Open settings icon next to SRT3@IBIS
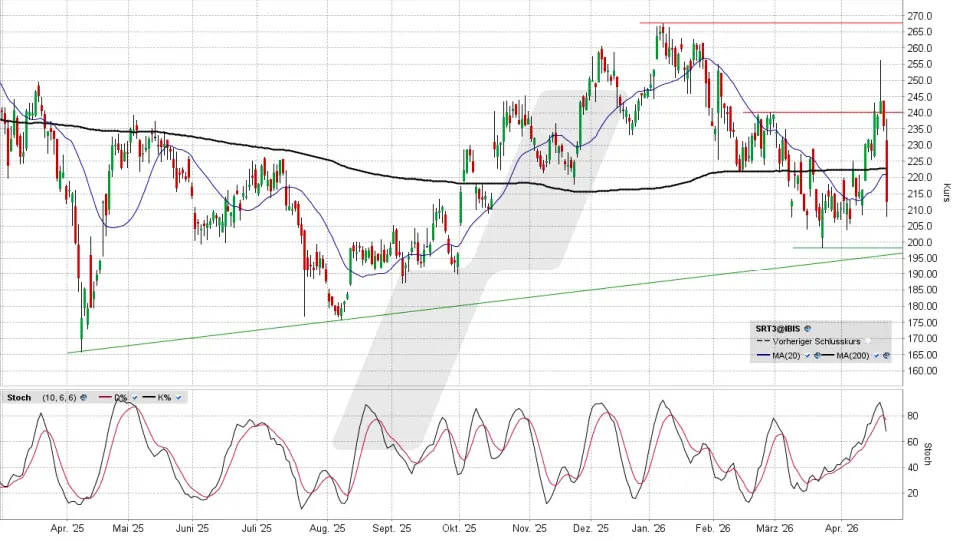Screen dimensions: 960x540 tap(808, 329)
